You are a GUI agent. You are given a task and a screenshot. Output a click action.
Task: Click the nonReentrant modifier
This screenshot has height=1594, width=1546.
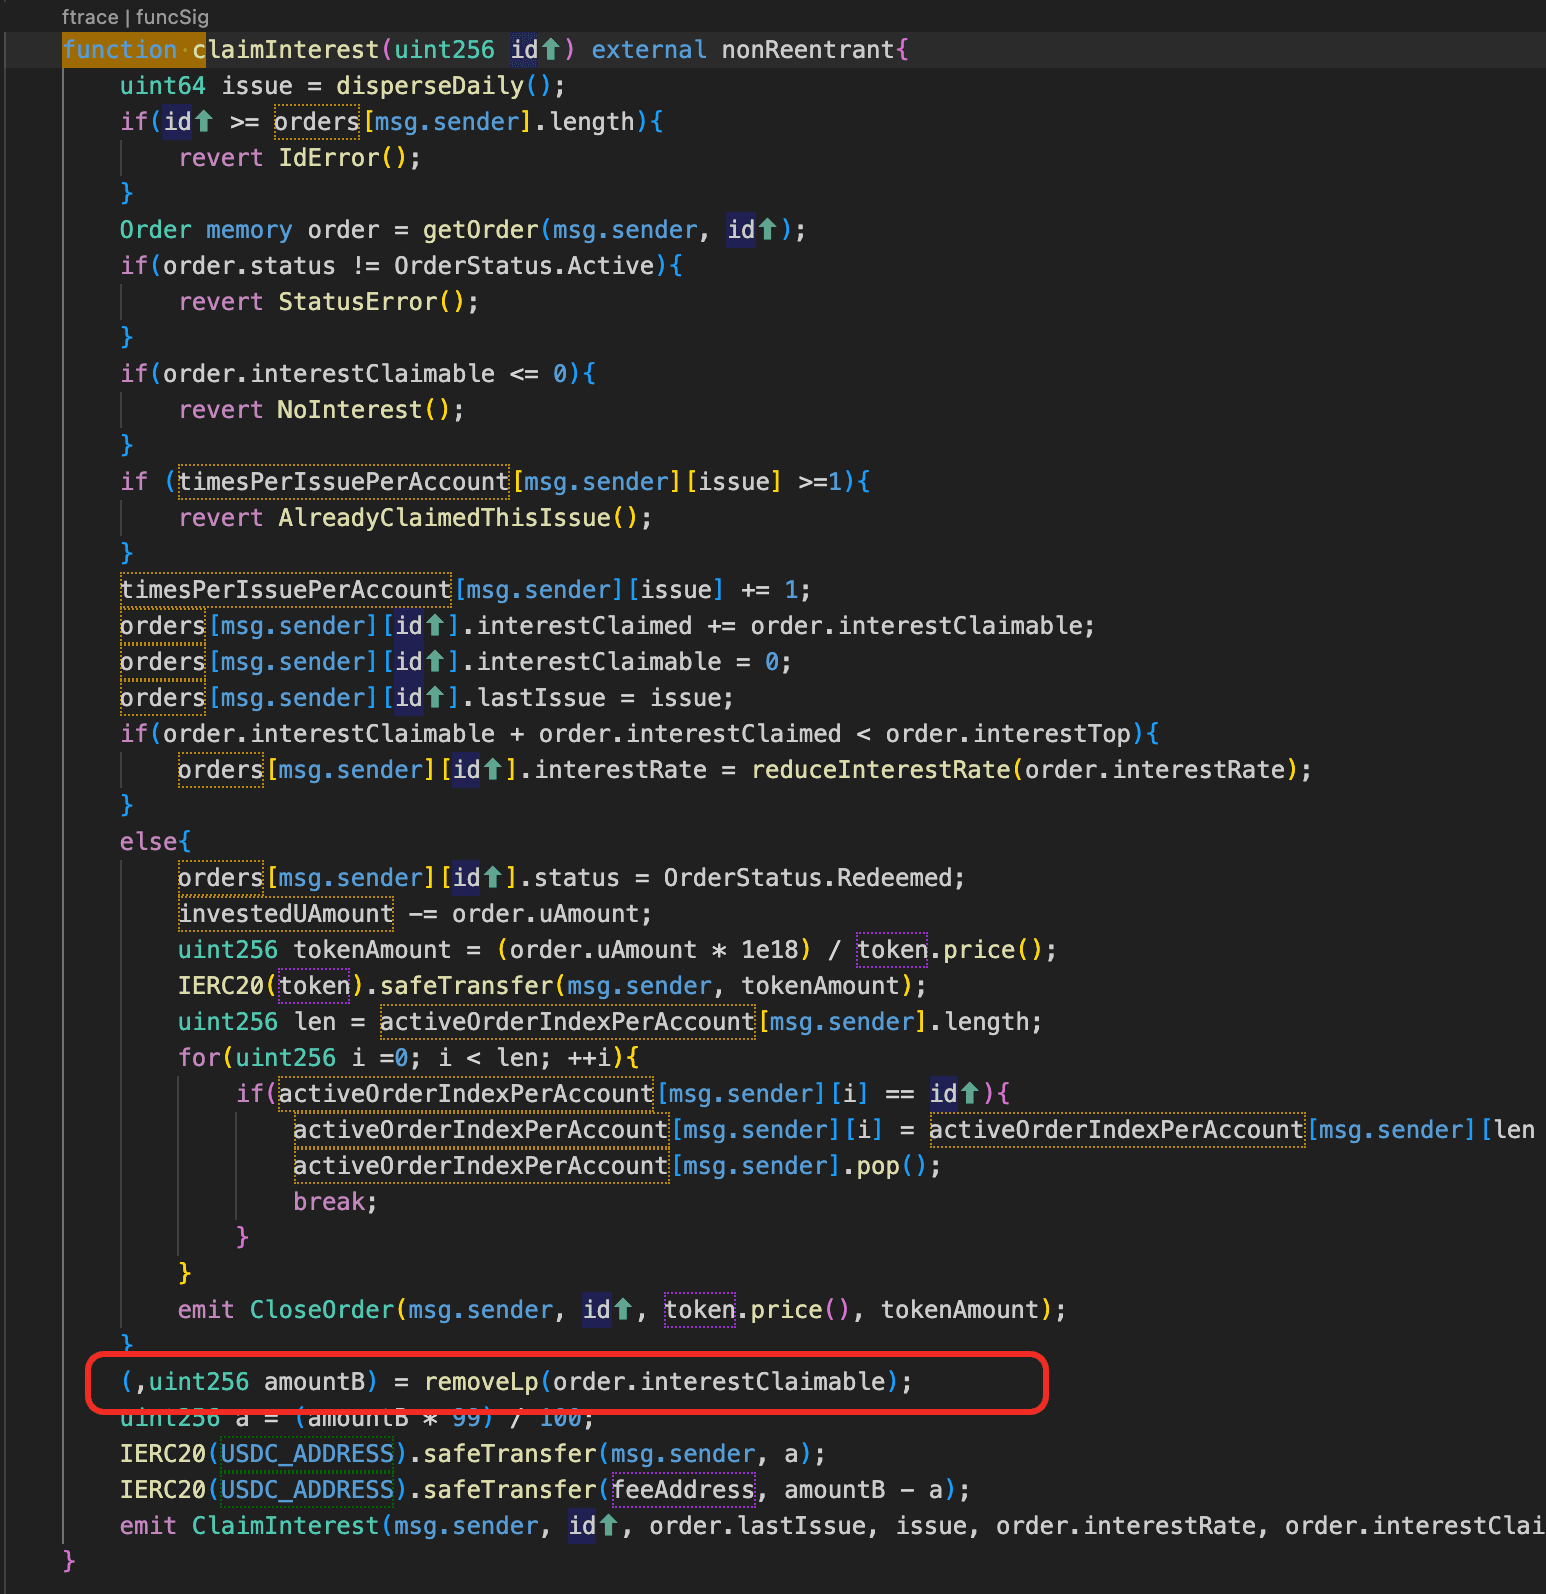tap(808, 50)
